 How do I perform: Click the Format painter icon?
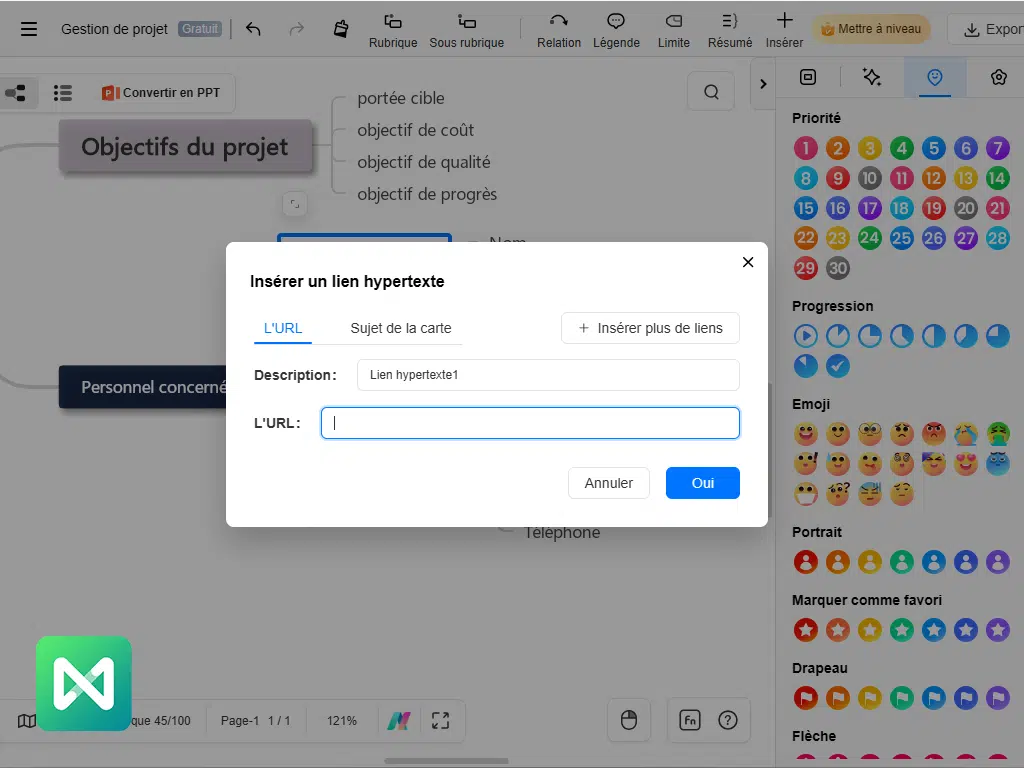point(341,29)
